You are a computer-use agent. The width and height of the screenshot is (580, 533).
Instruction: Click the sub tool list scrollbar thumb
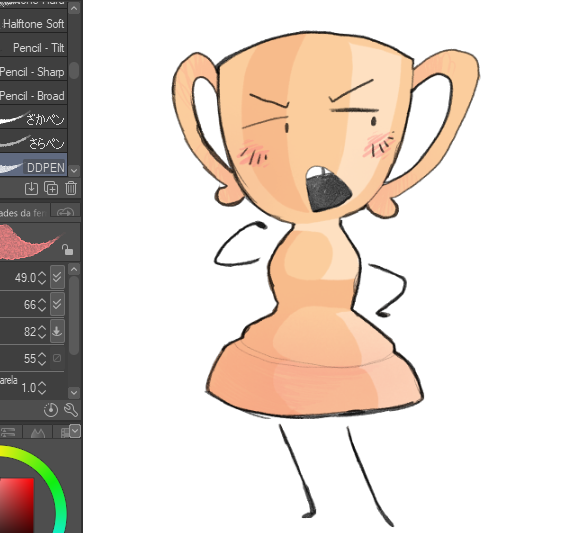coord(74,70)
